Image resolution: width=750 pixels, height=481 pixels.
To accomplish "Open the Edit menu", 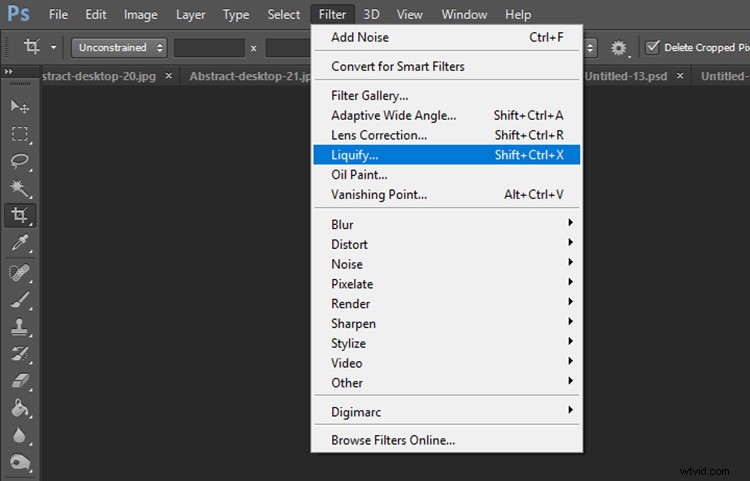I will [x=96, y=15].
